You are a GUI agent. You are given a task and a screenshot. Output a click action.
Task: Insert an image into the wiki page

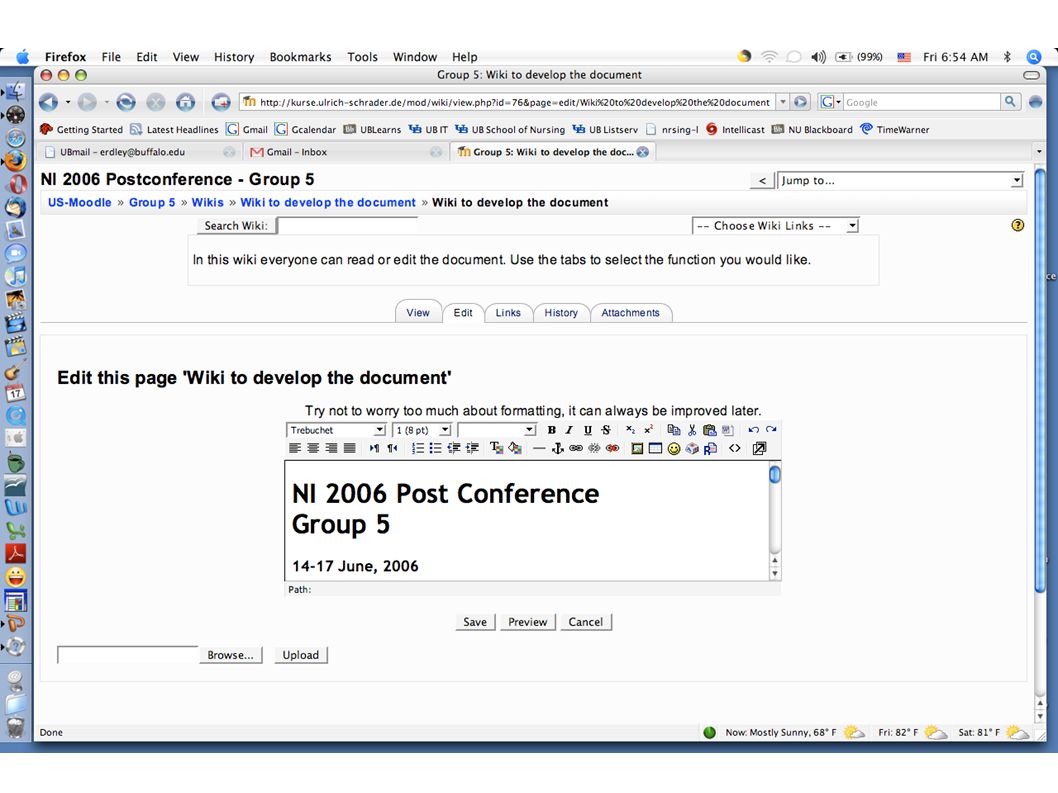pos(637,448)
